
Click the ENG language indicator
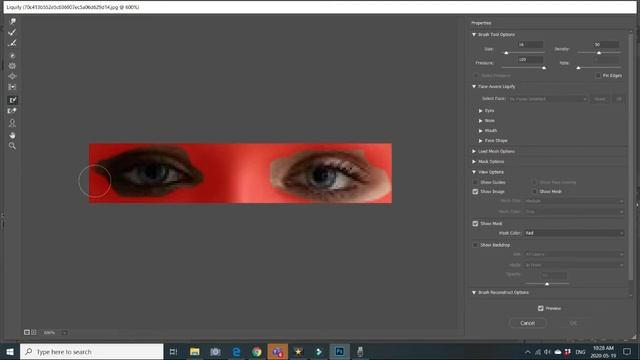click(580, 352)
